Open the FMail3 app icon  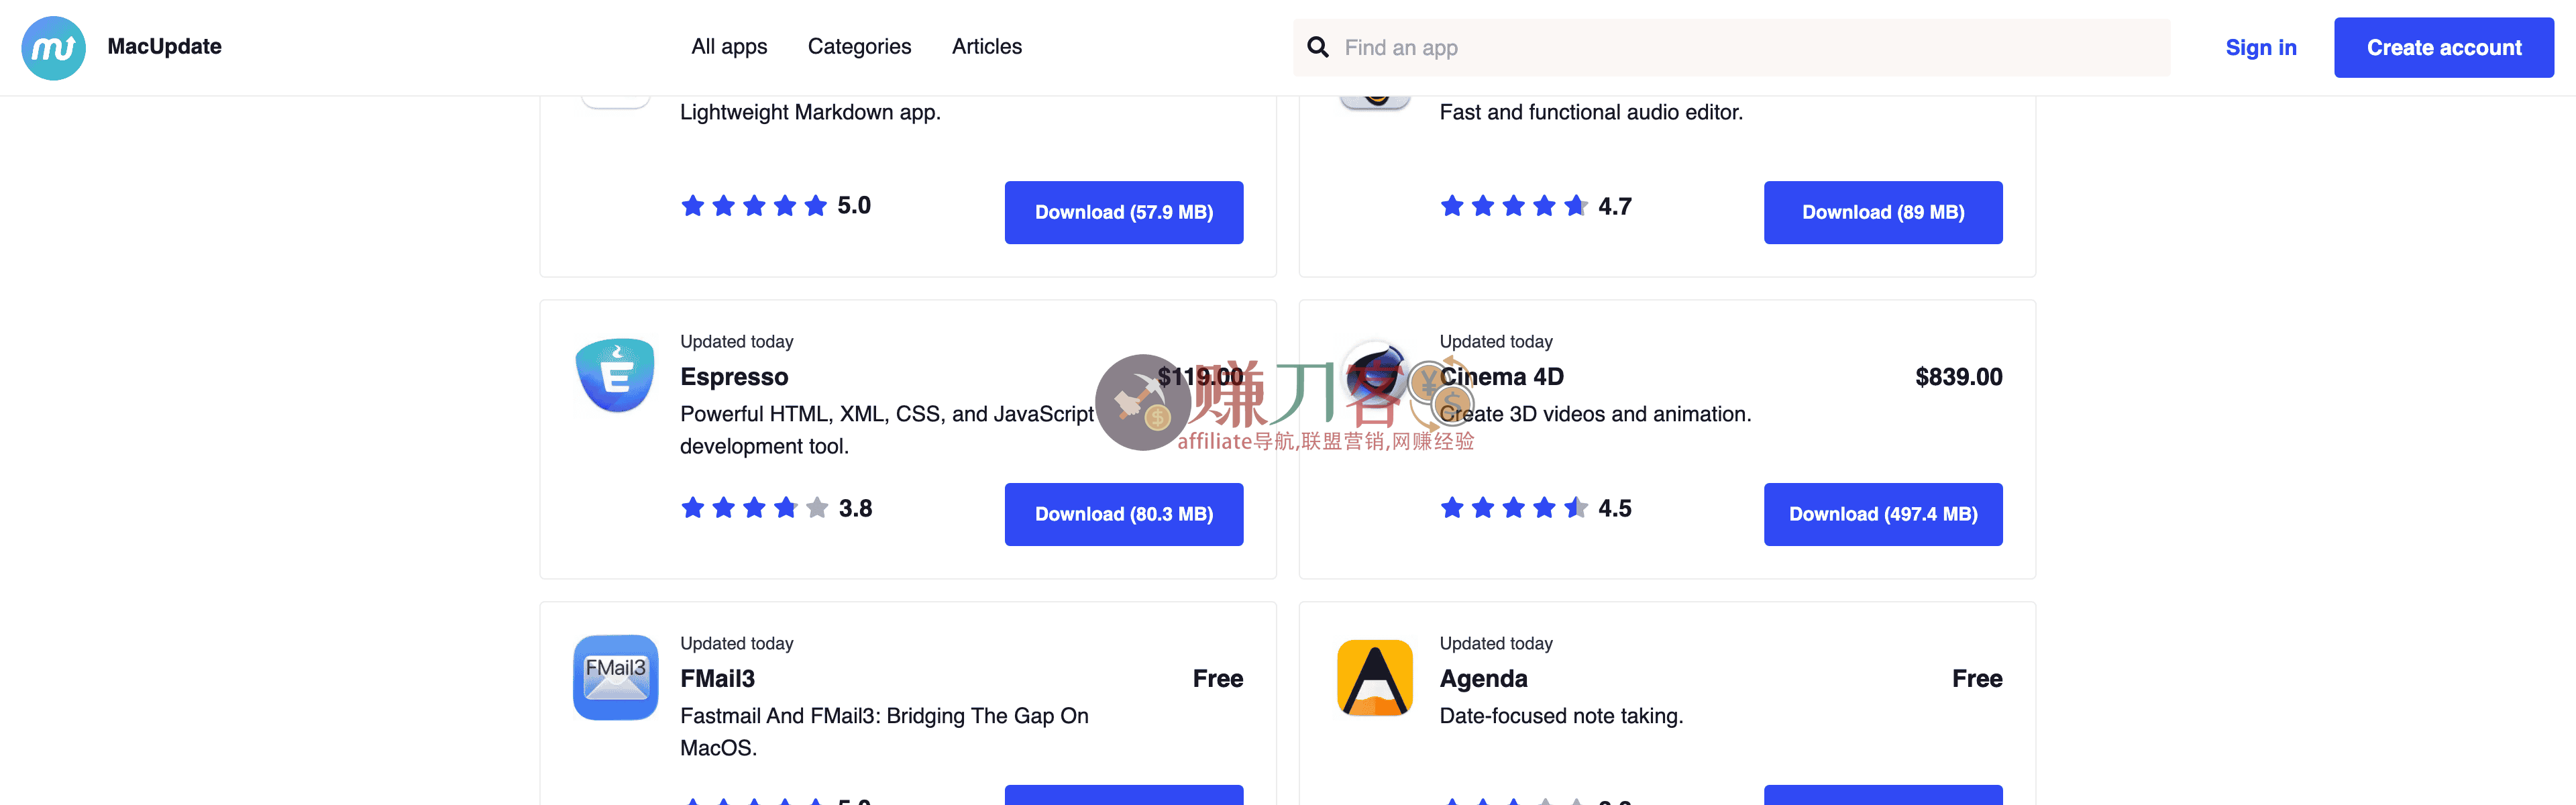pyautogui.click(x=615, y=677)
